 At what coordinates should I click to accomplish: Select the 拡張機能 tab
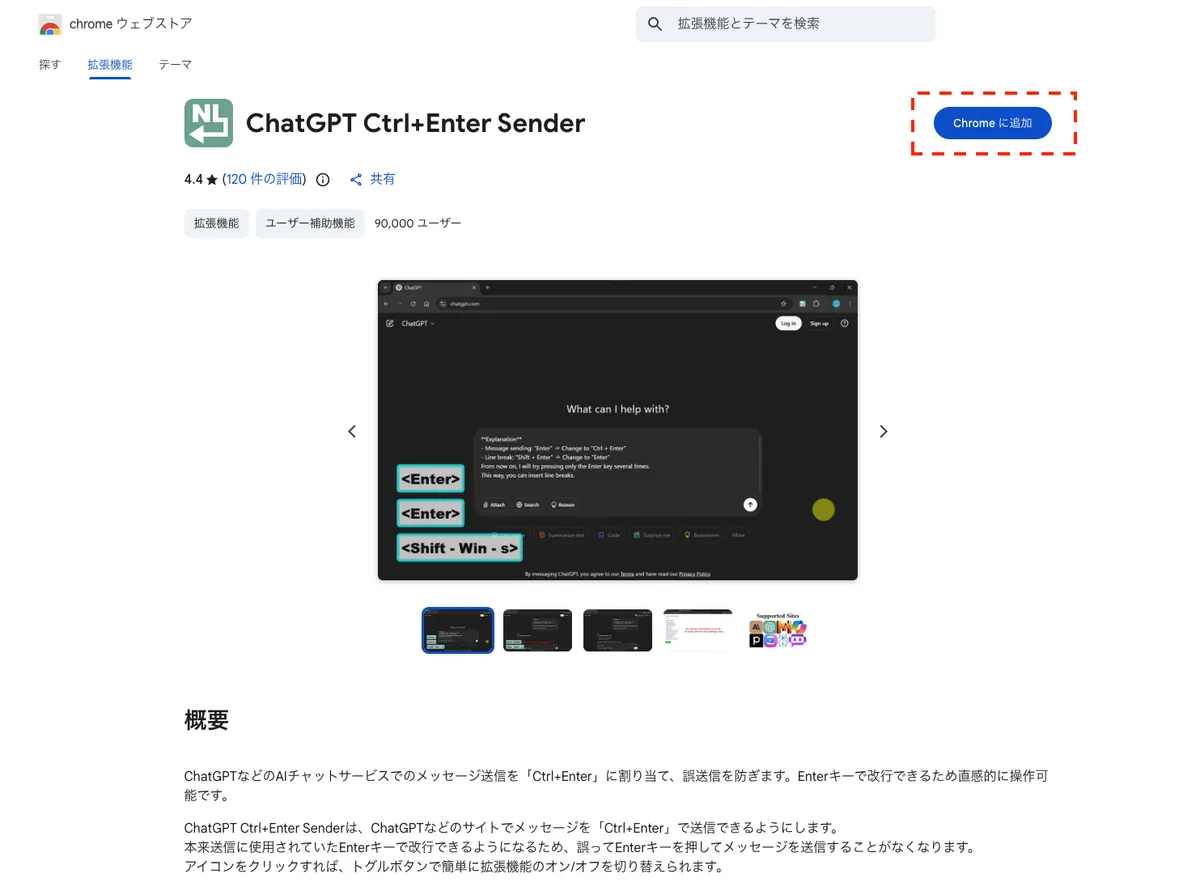pos(109,65)
